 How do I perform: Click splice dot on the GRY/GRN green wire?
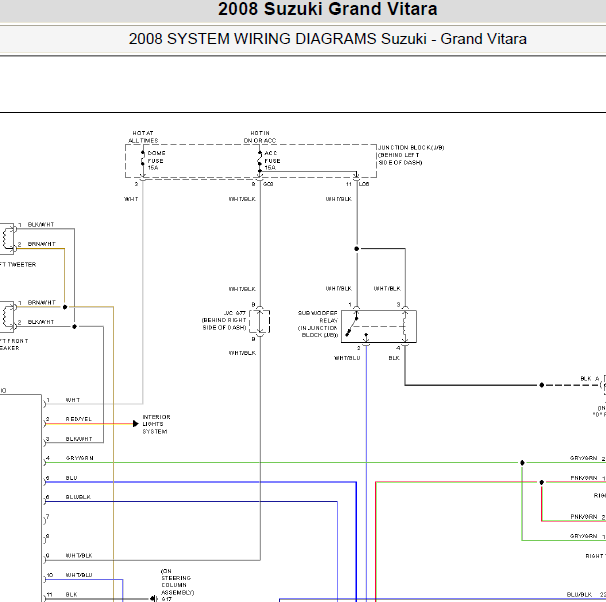pyautogui.click(x=522, y=463)
